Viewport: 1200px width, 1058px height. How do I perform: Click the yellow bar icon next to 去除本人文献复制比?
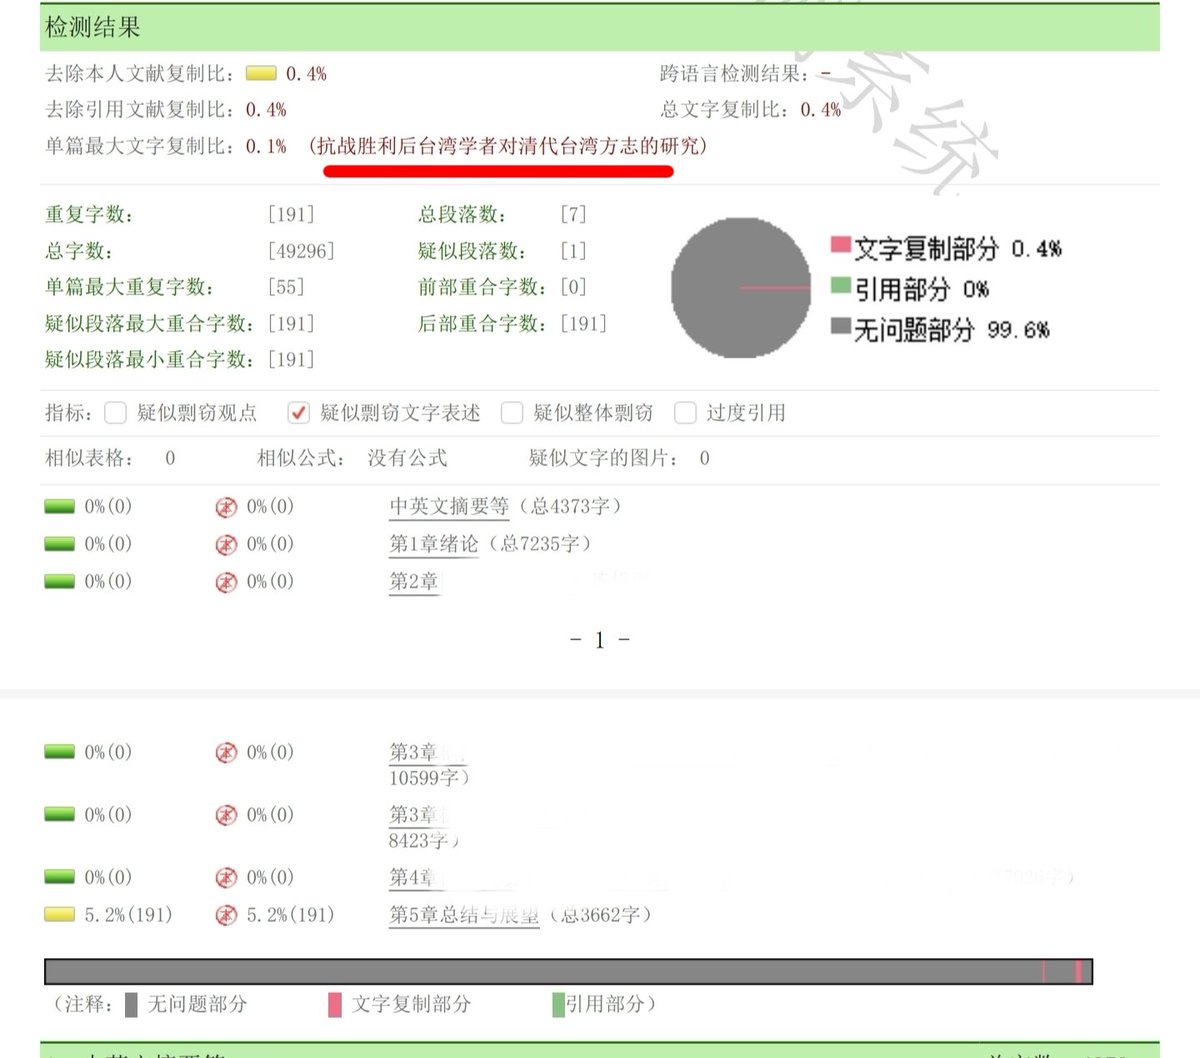coord(261,74)
